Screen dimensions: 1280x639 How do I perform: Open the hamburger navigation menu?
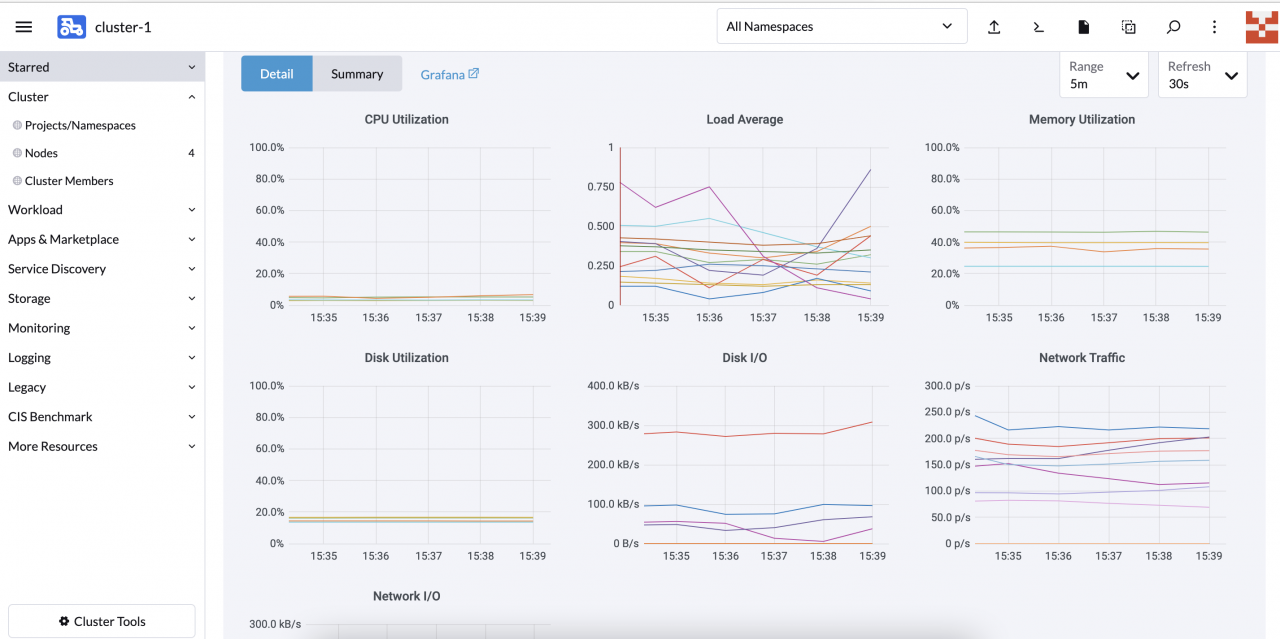click(24, 27)
